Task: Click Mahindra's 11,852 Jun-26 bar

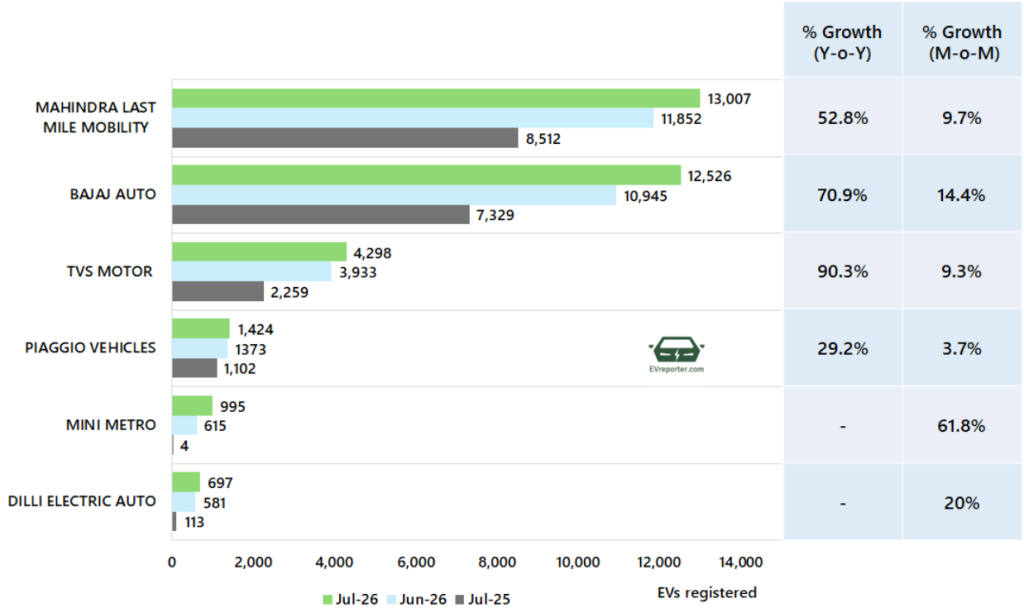Action: (x=413, y=118)
